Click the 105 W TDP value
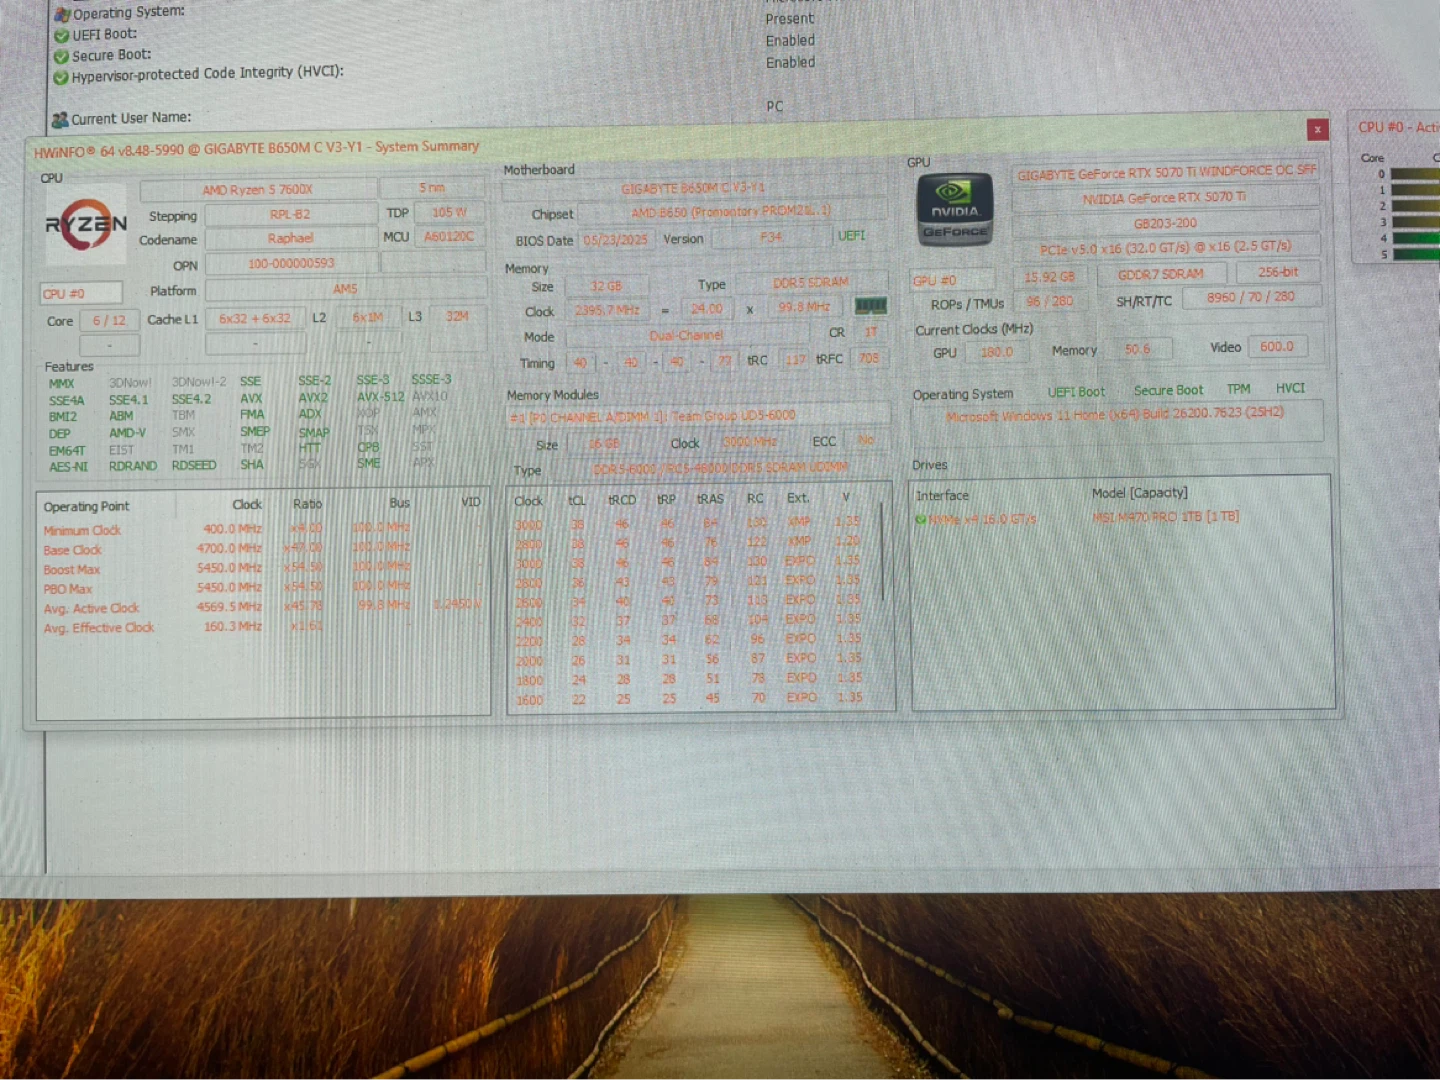Image resolution: width=1440 pixels, height=1080 pixels. coord(449,213)
